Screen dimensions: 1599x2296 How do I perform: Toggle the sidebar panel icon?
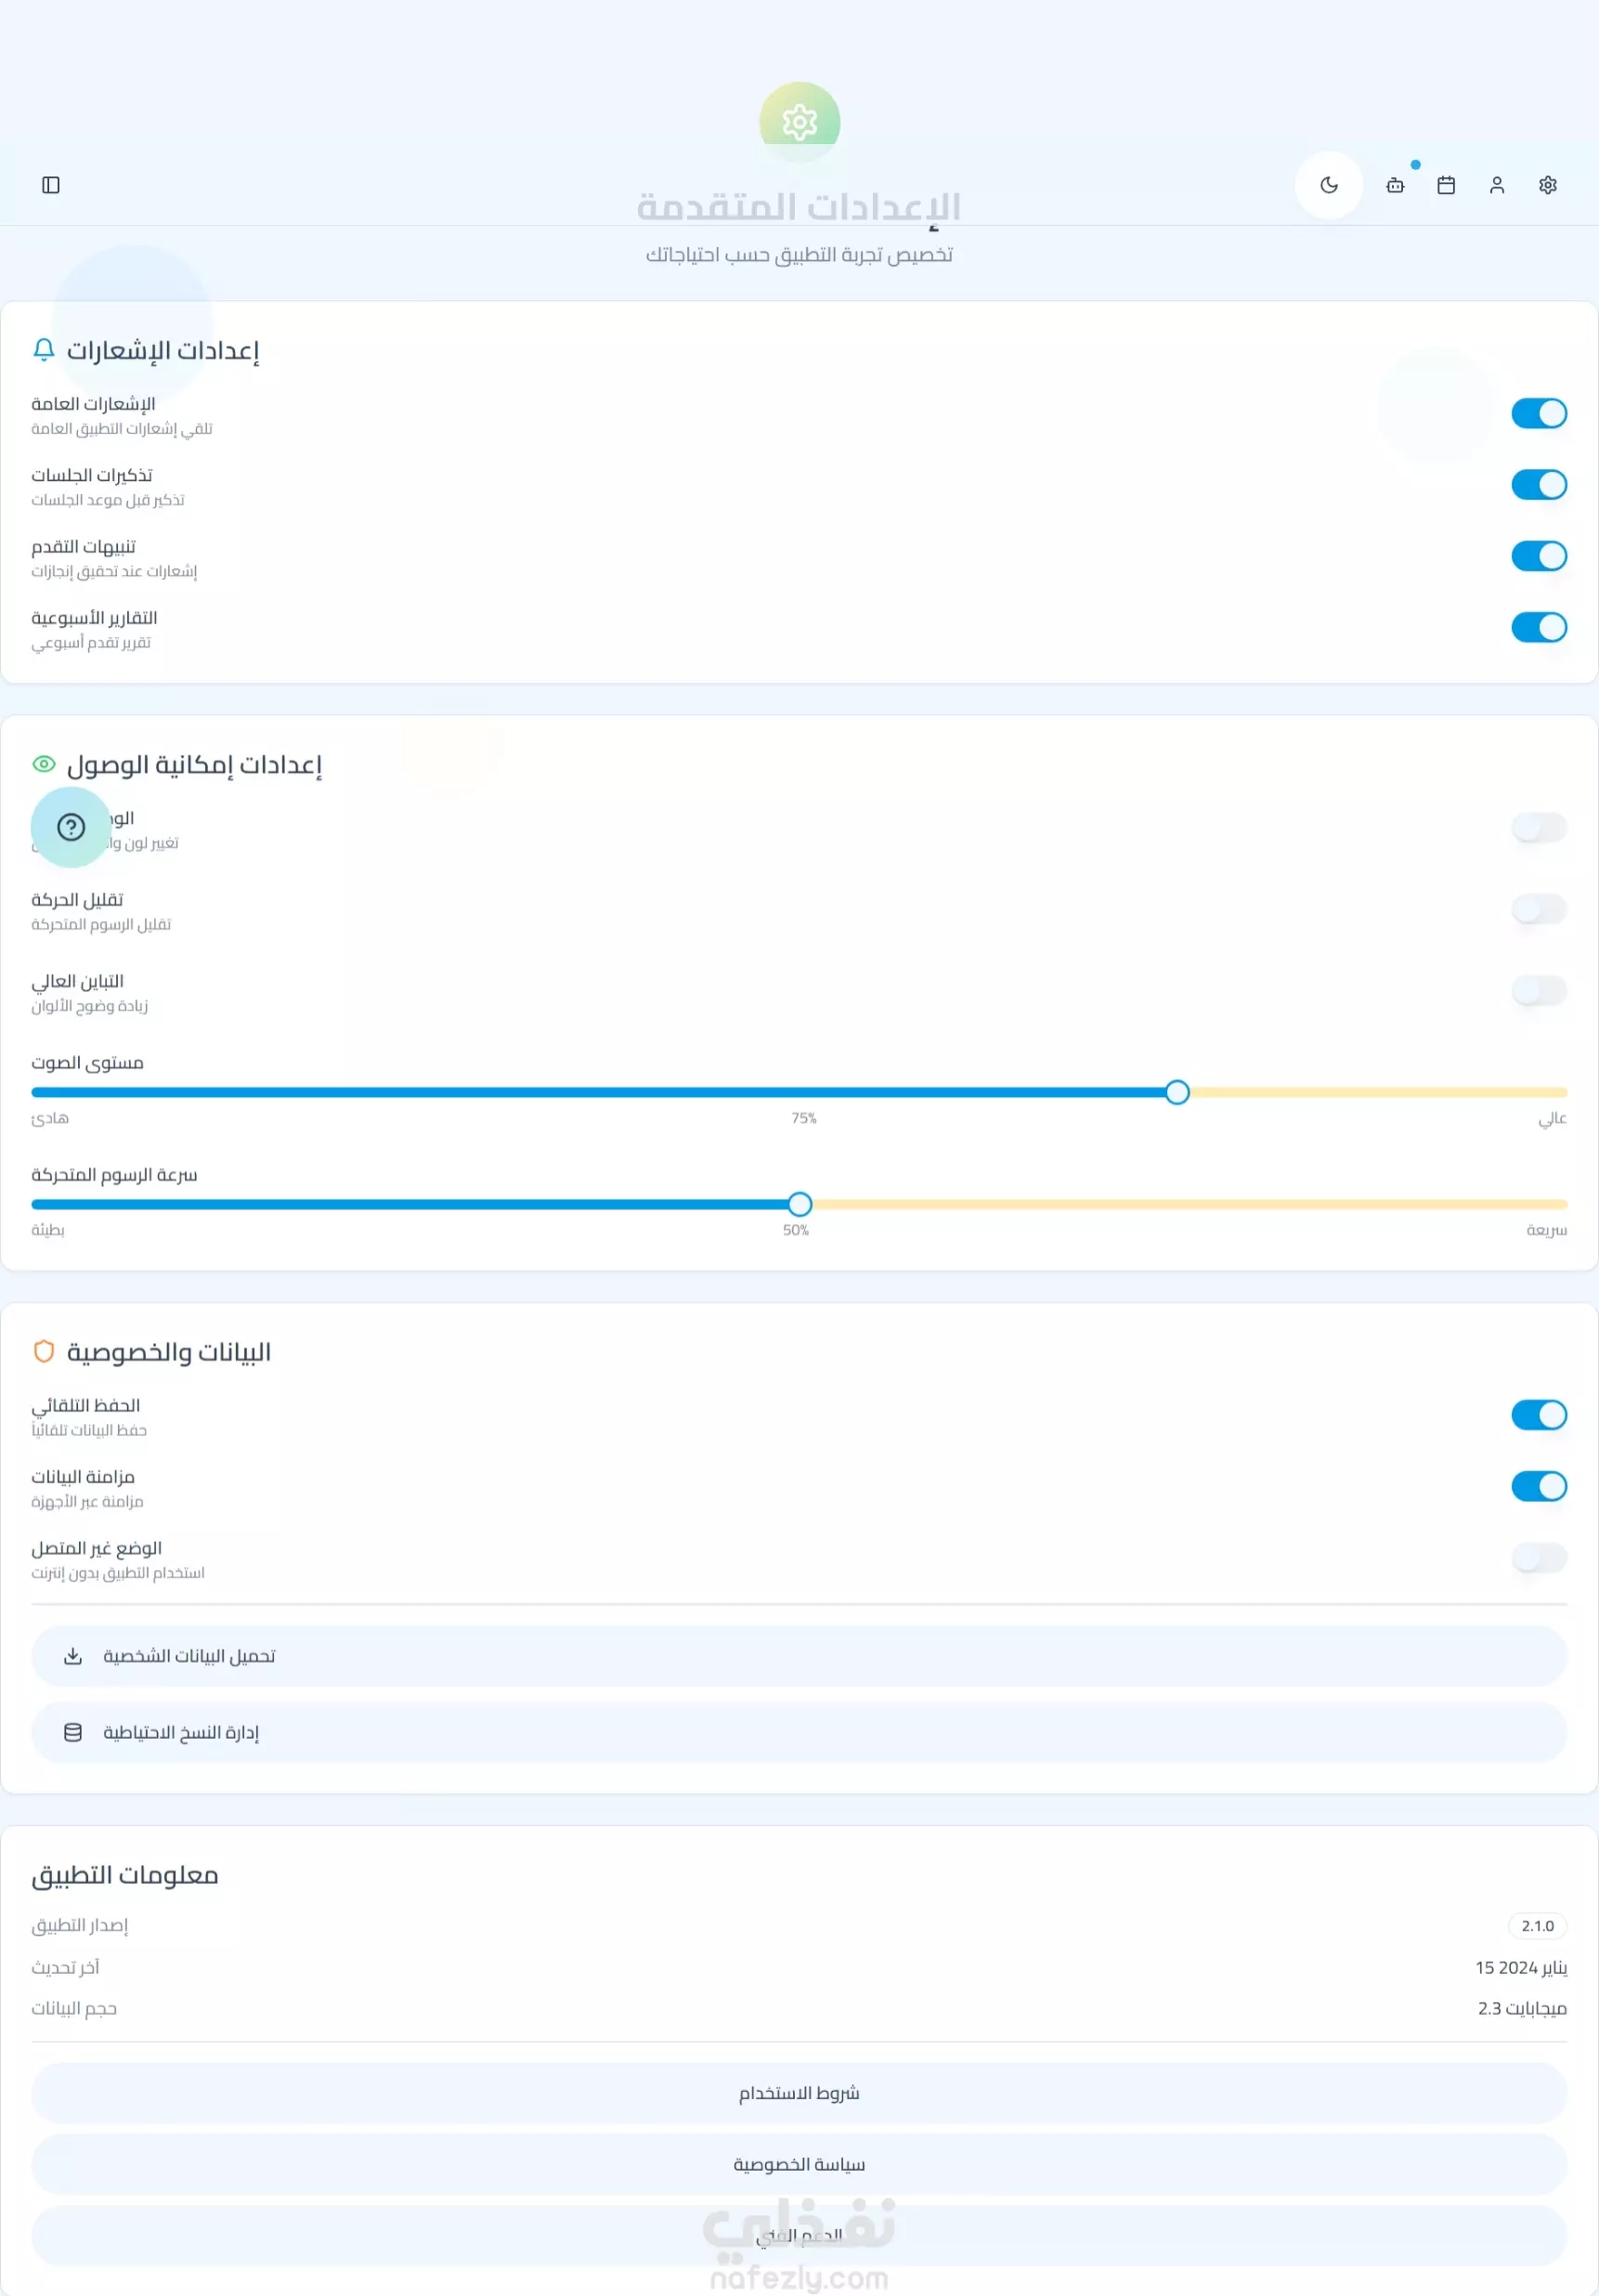pos(51,185)
